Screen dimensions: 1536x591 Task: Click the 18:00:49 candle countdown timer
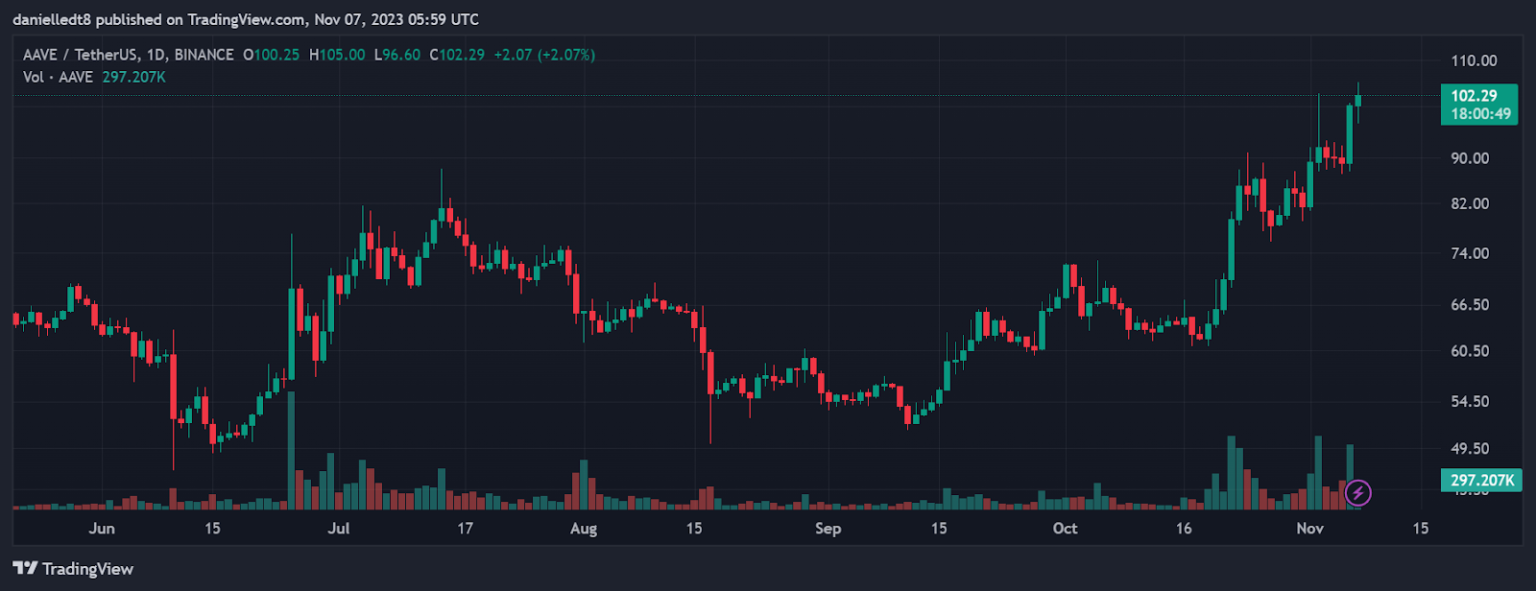(1472, 114)
